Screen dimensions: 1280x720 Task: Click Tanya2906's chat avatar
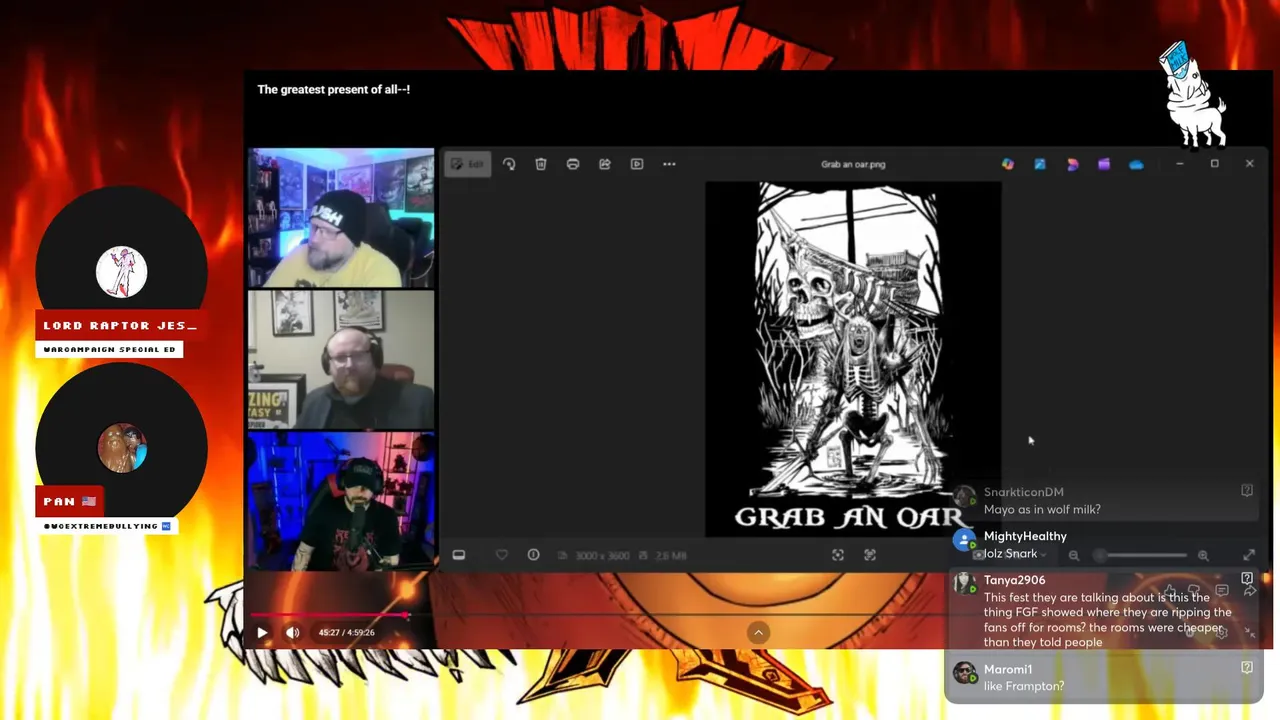[964, 584]
